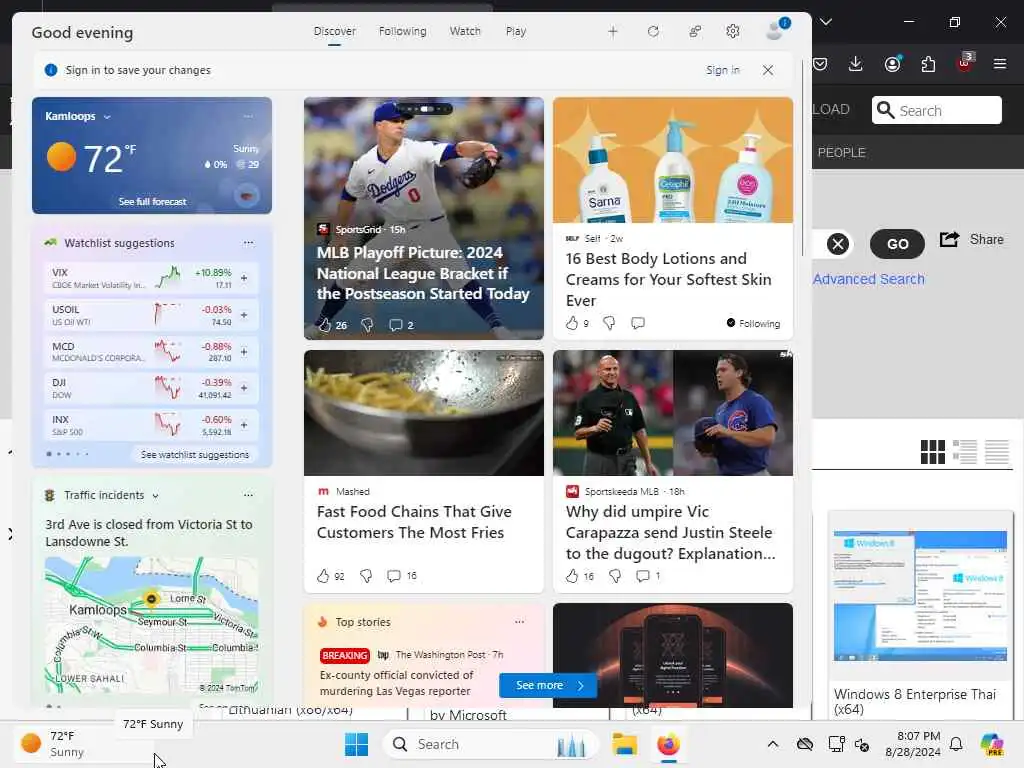Add USOIL to the watchlist
This screenshot has width=1024, height=768.
244,315
